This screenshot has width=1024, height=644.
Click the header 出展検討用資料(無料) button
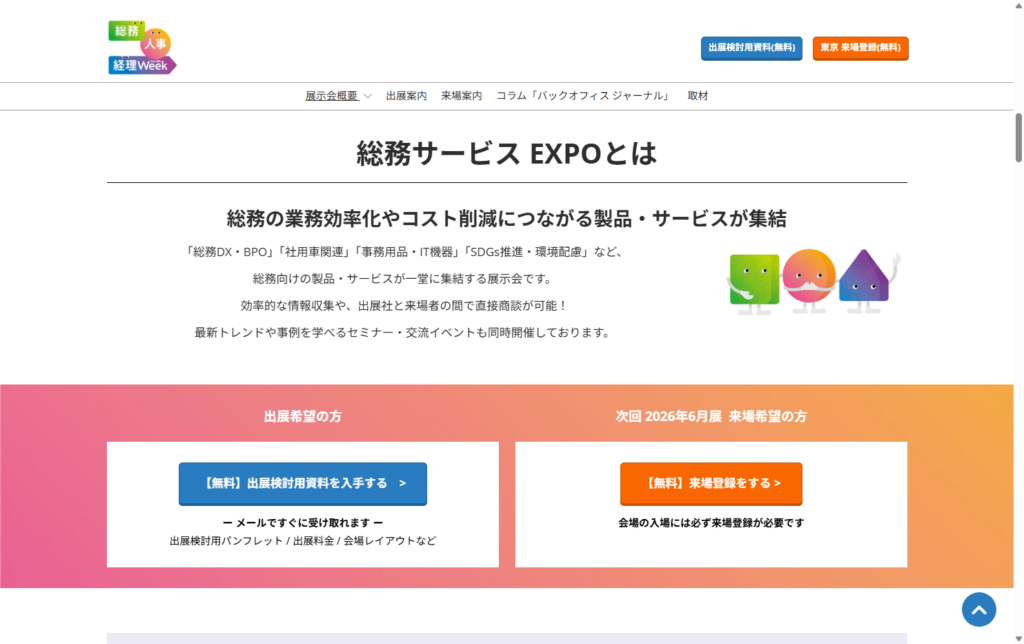751,48
